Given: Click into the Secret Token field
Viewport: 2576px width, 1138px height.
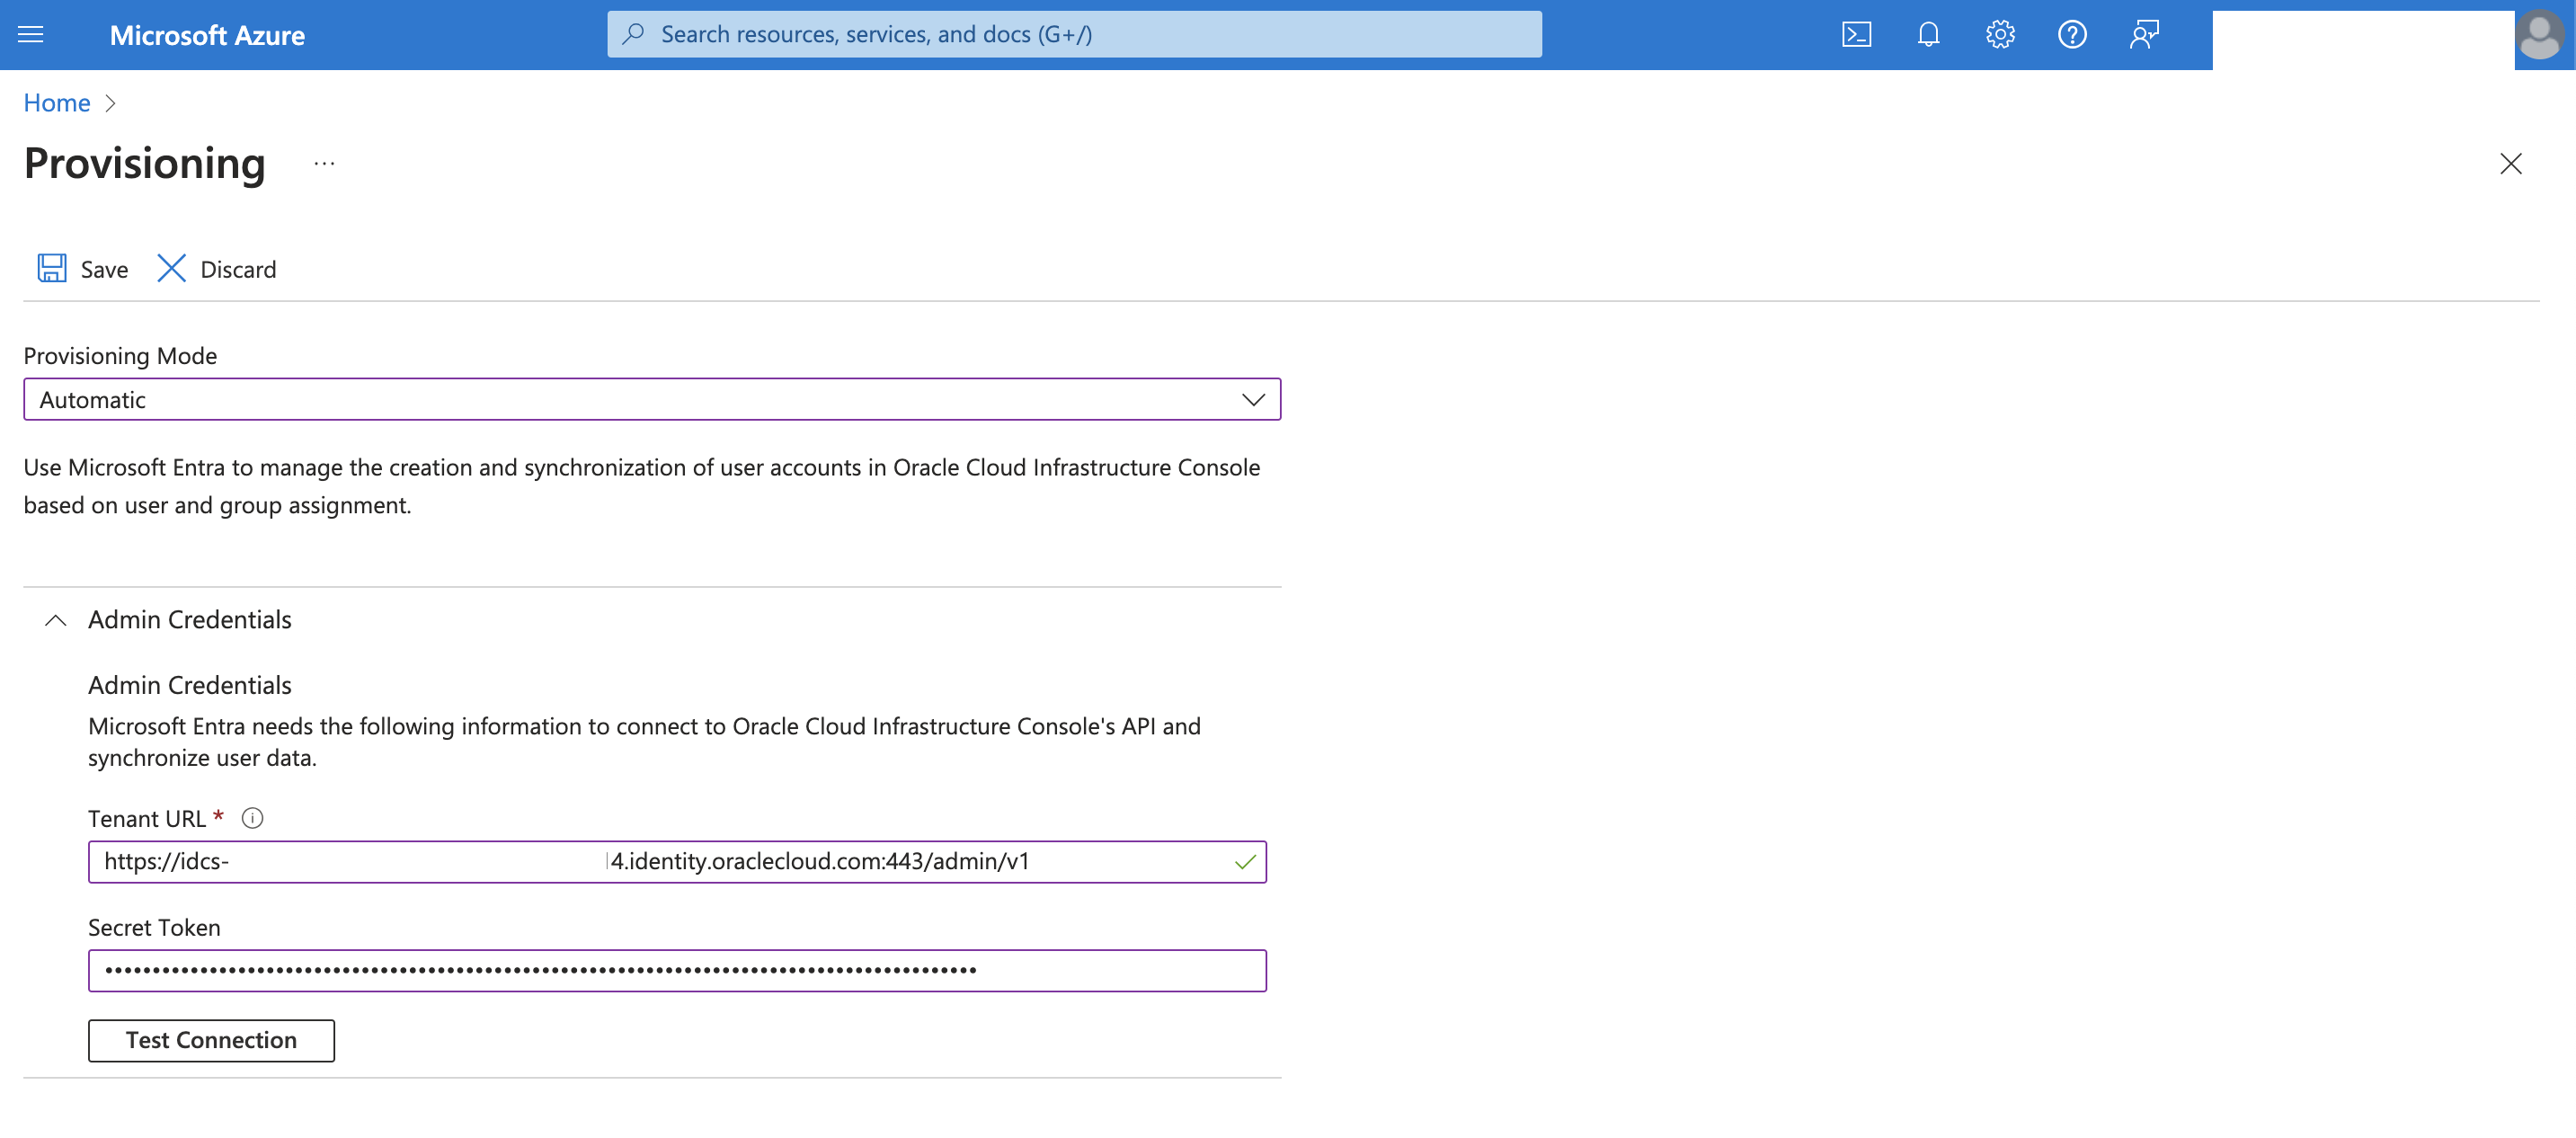Looking at the screenshot, I should click(677, 970).
